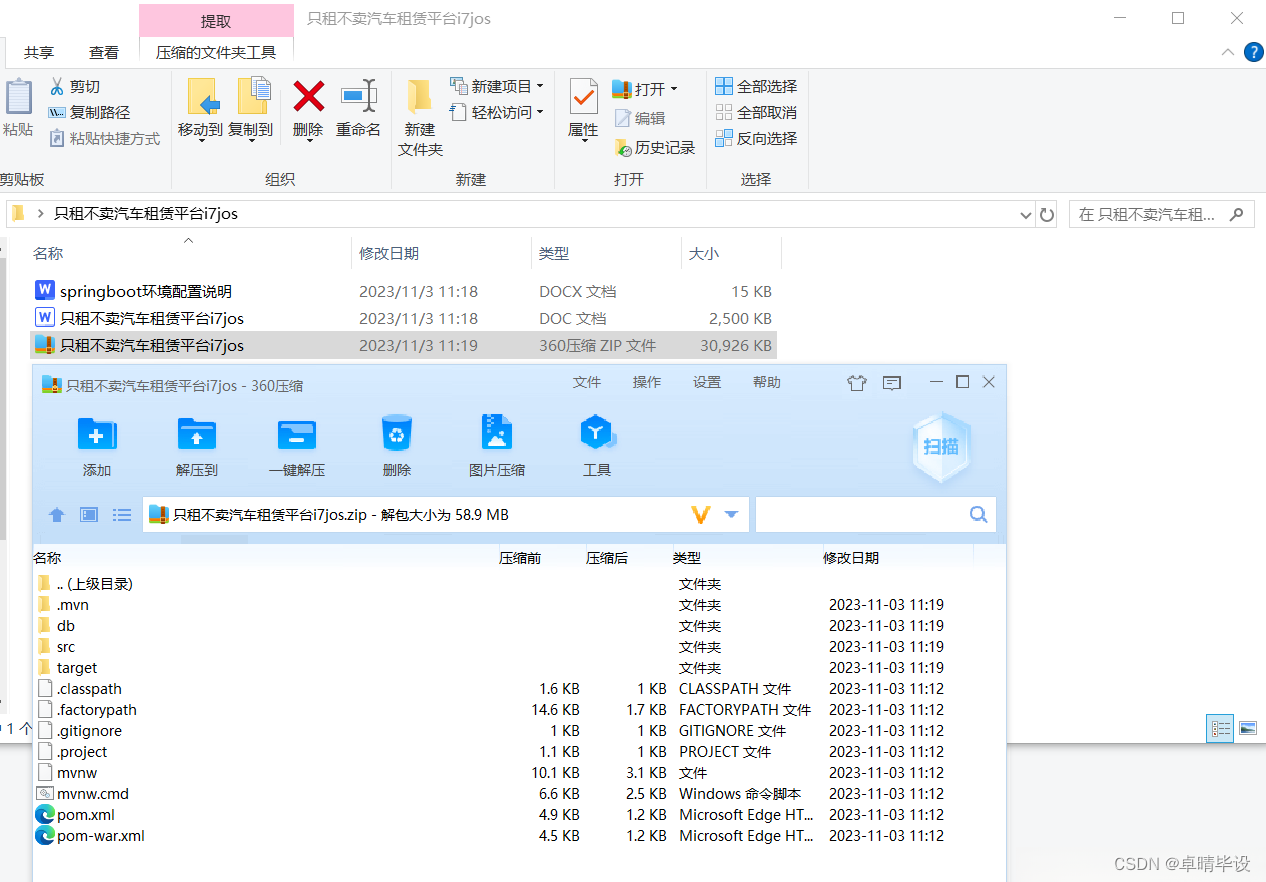Expand the 轻松访问 dropdown
Viewport: 1266px width, 882px height.
click(x=540, y=113)
